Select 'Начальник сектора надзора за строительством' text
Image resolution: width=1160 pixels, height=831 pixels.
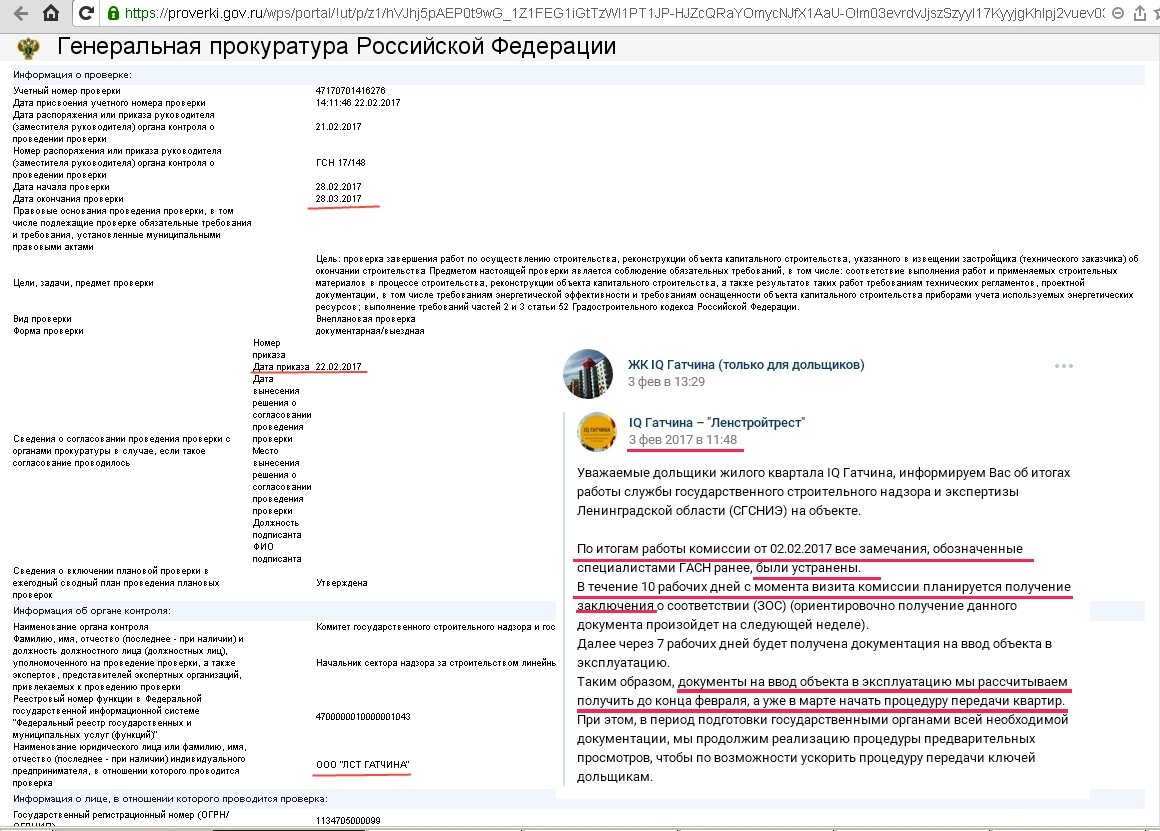435,663
